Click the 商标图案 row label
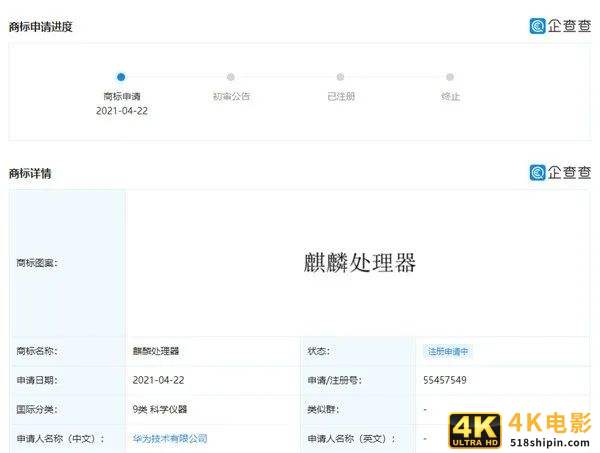The image size is (600, 453). tap(37, 263)
